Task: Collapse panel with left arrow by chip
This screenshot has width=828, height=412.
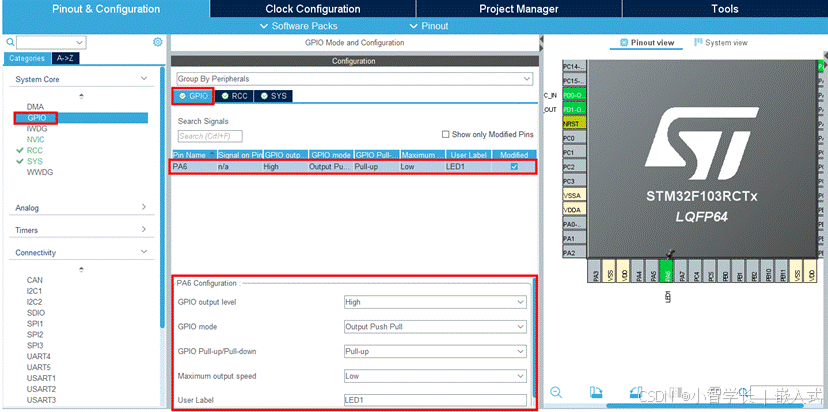Action: pos(541,40)
